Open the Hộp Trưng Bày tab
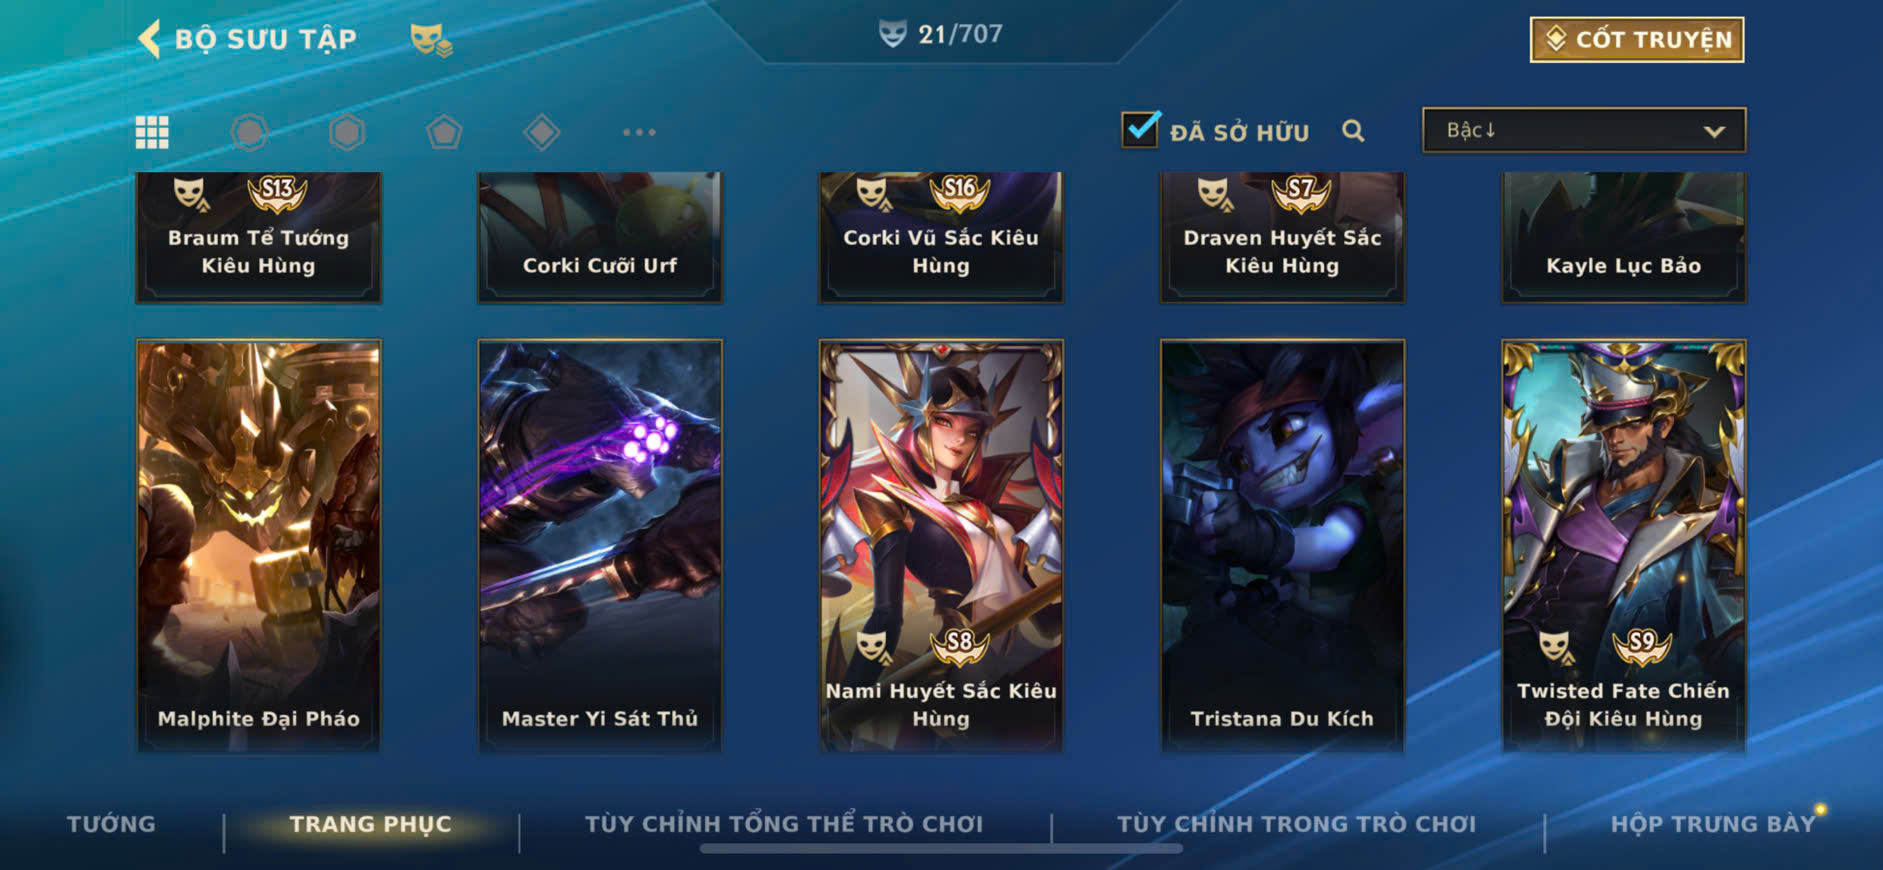1883x870 pixels. pos(1712,824)
